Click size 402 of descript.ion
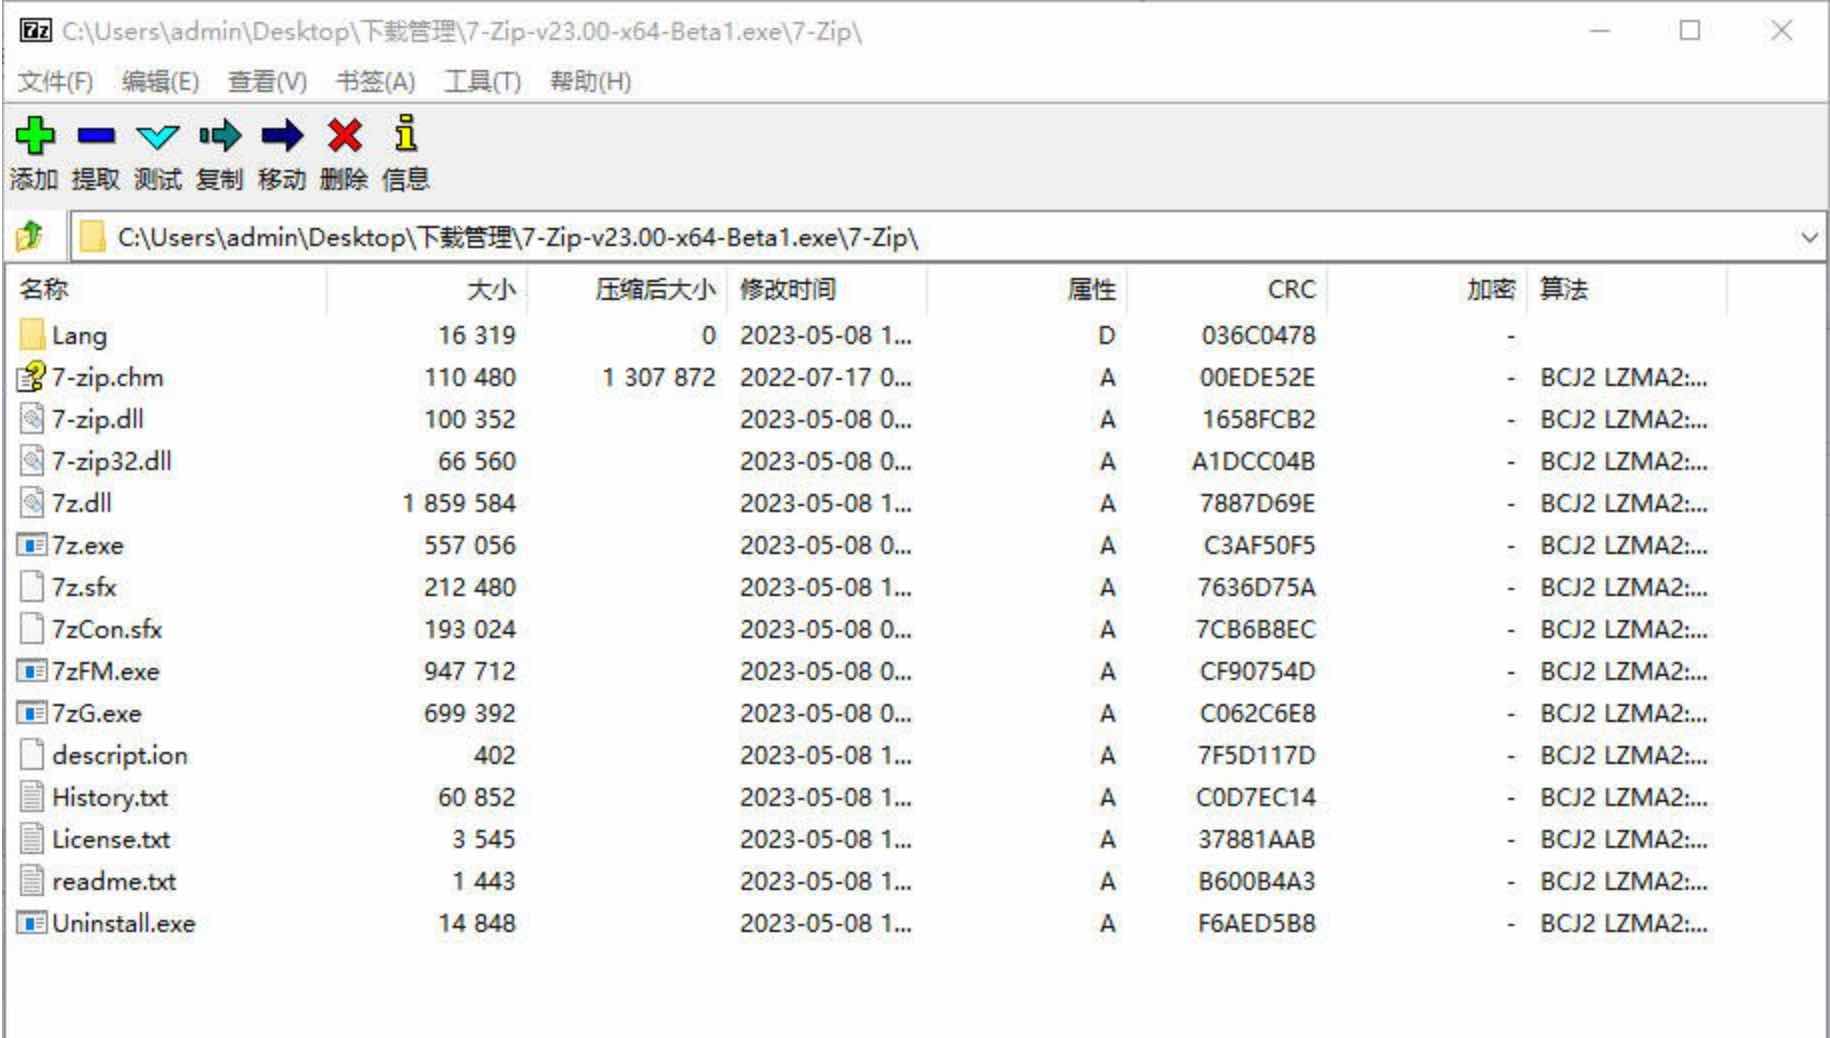The height and width of the screenshot is (1038, 1830). pos(494,755)
